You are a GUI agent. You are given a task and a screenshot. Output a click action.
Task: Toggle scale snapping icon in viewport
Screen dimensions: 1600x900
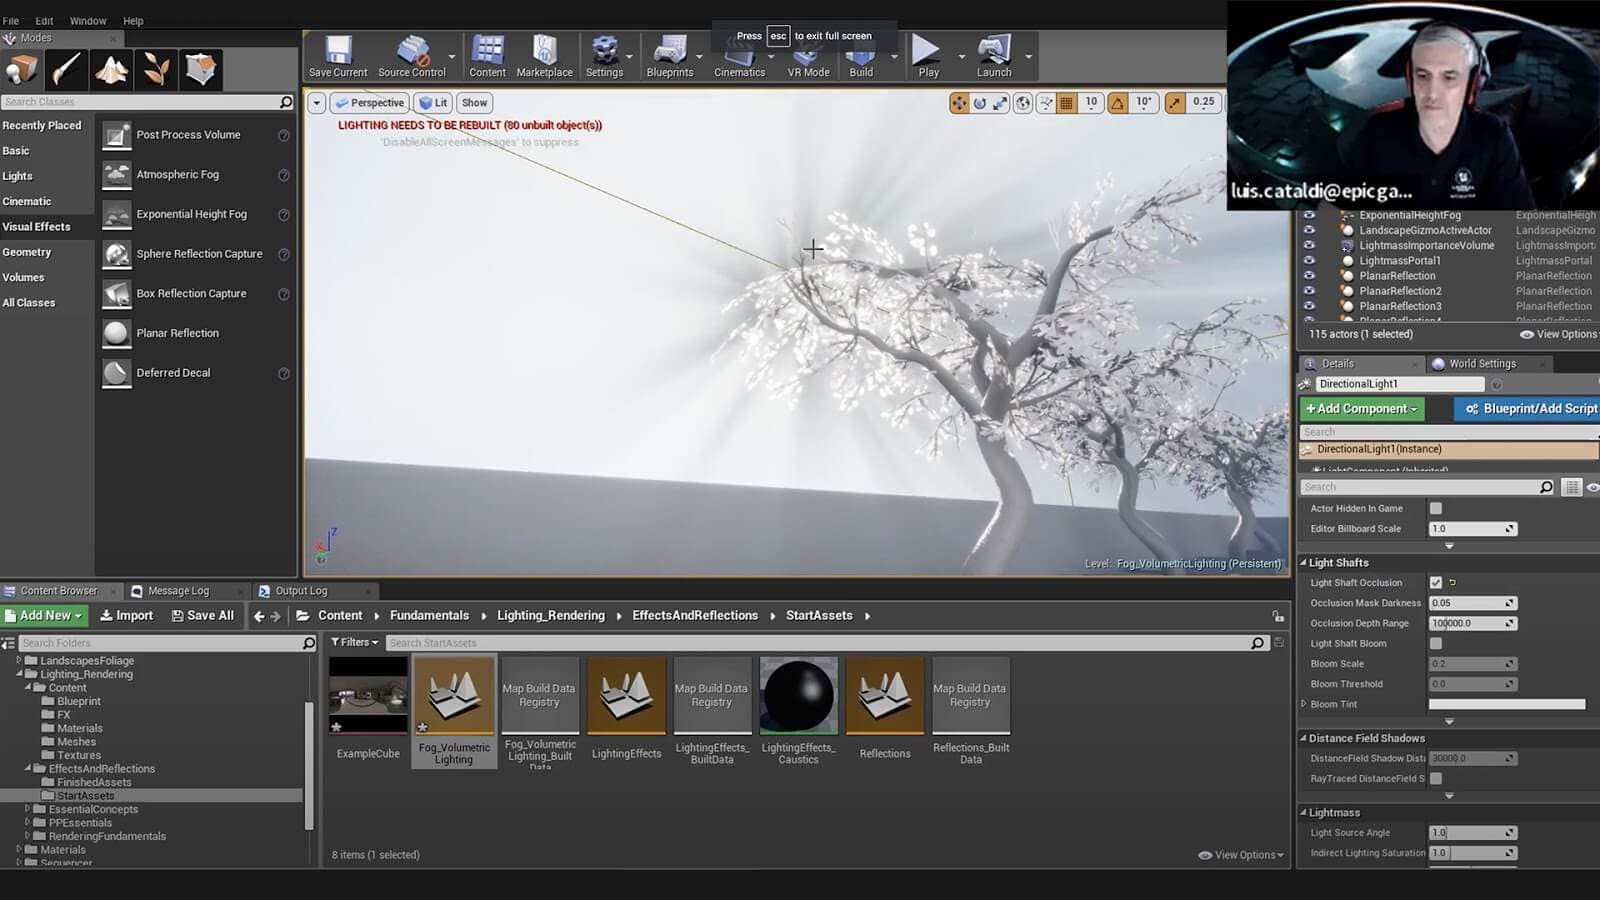point(1175,103)
